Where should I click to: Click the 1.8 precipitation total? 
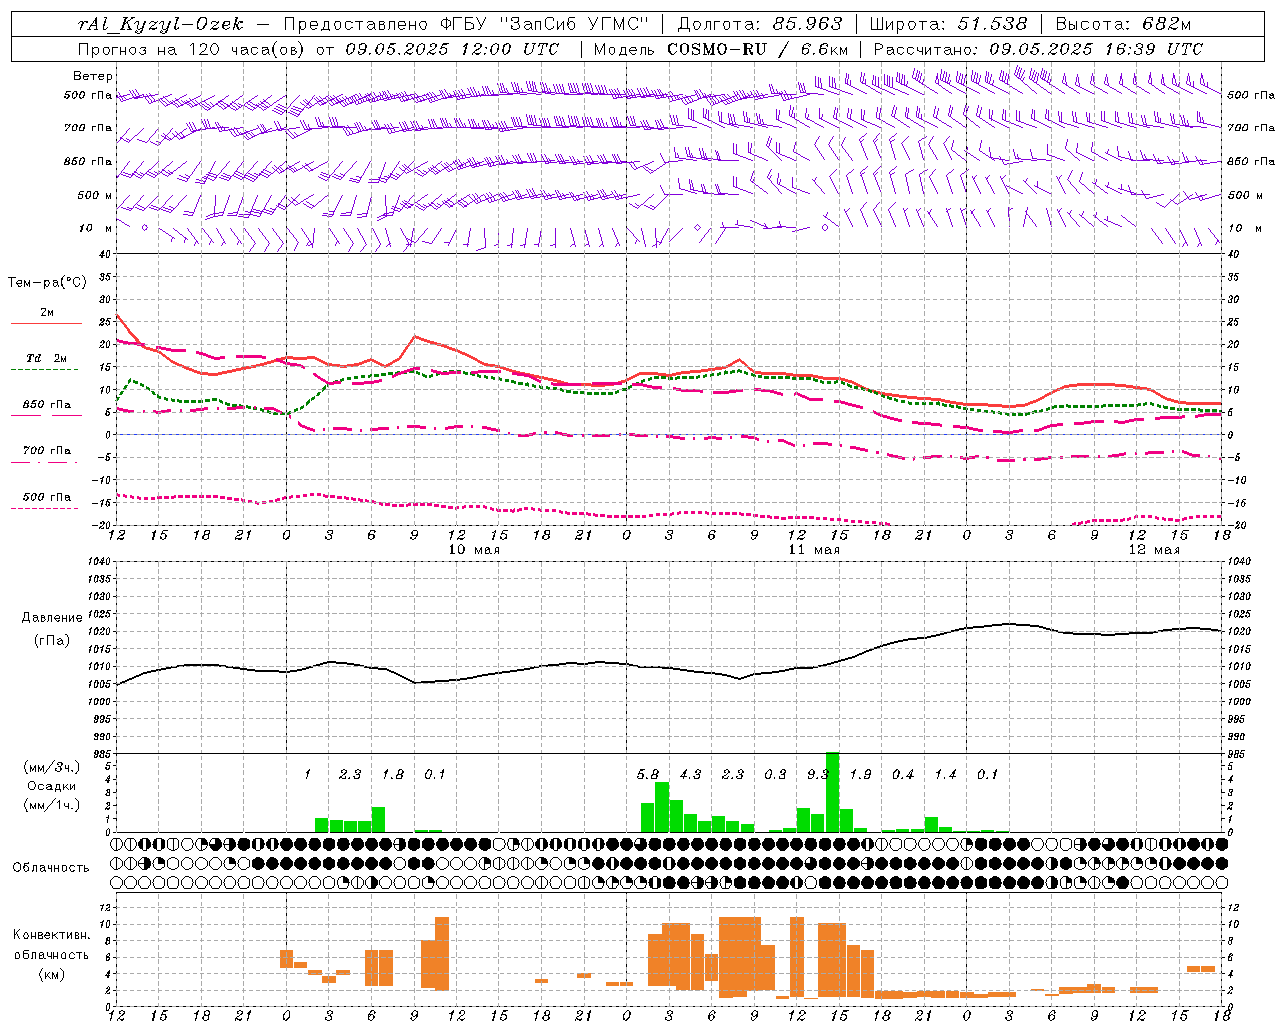[x=393, y=775]
